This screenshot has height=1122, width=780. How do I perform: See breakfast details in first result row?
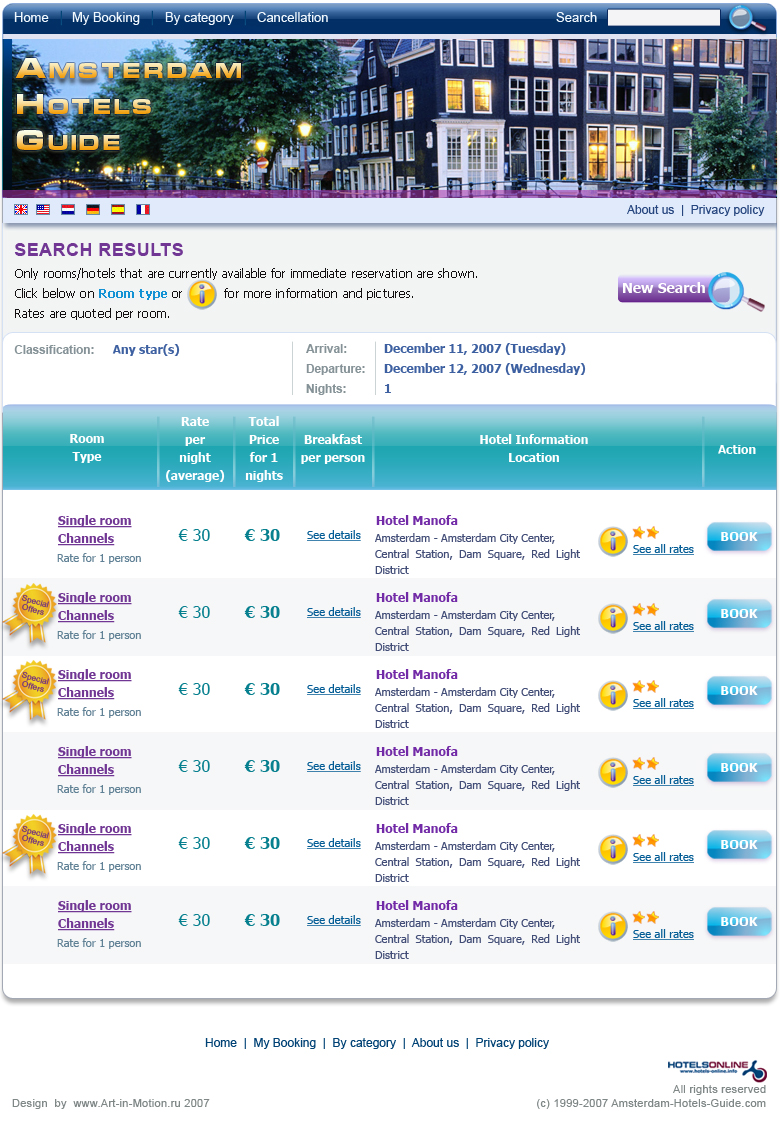click(333, 535)
